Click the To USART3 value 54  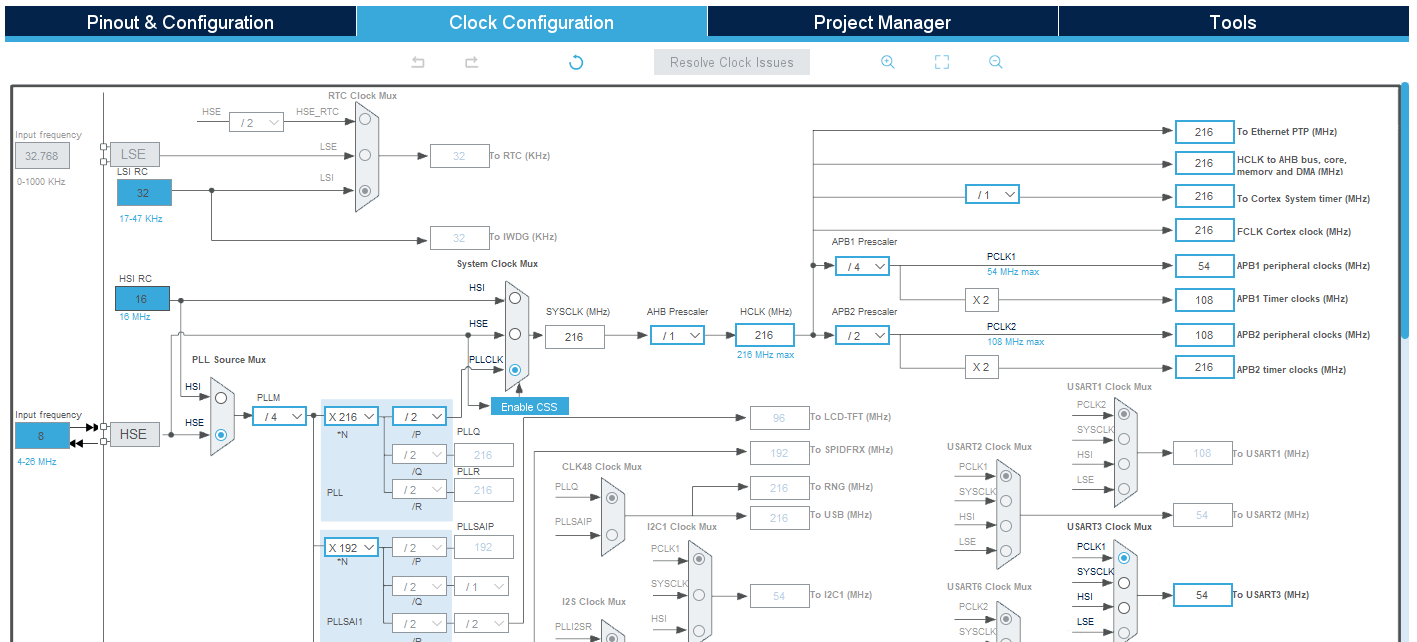pyautogui.click(x=1202, y=594)
